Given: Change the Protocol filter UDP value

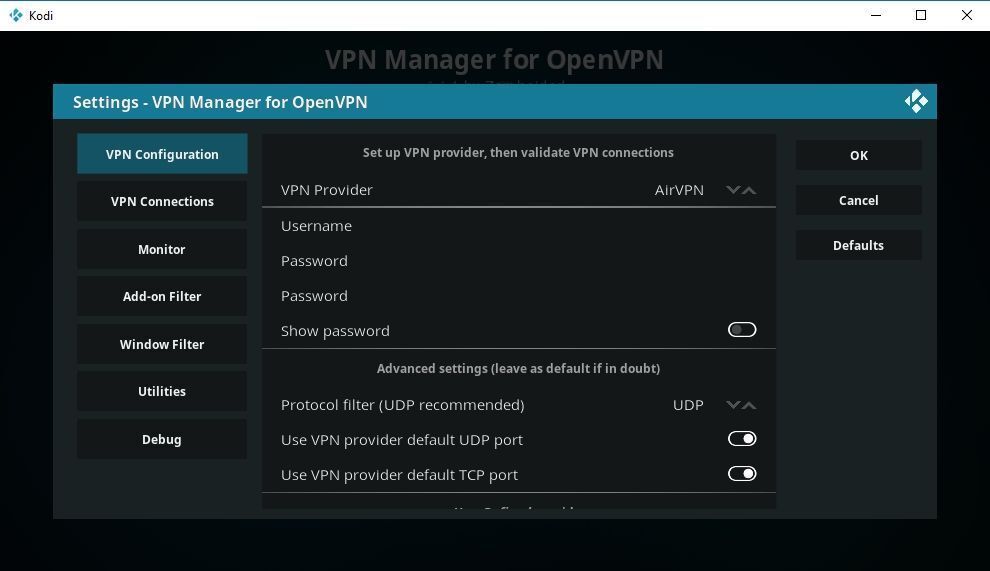Looking at the screenshot, I should tap(688, 405).
